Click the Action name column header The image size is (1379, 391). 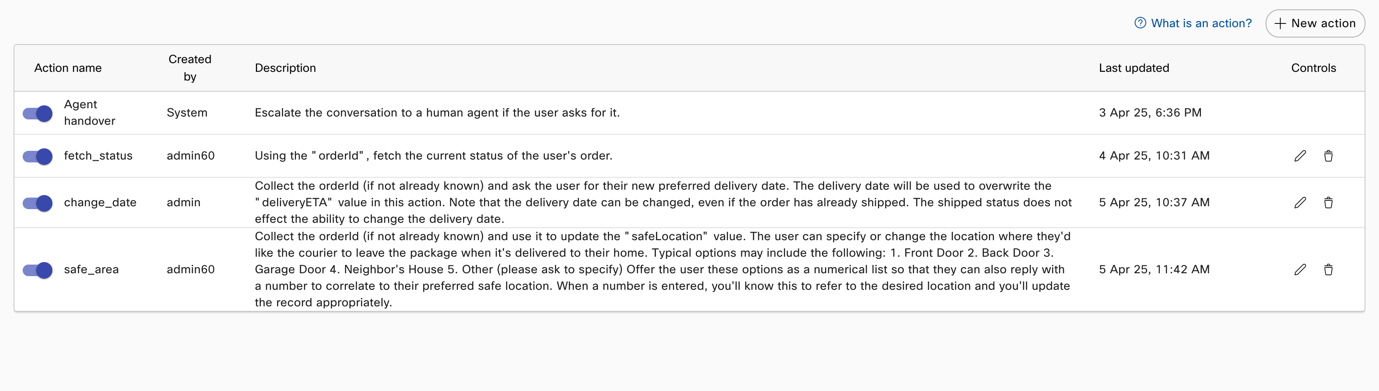(x=68, y=68)
